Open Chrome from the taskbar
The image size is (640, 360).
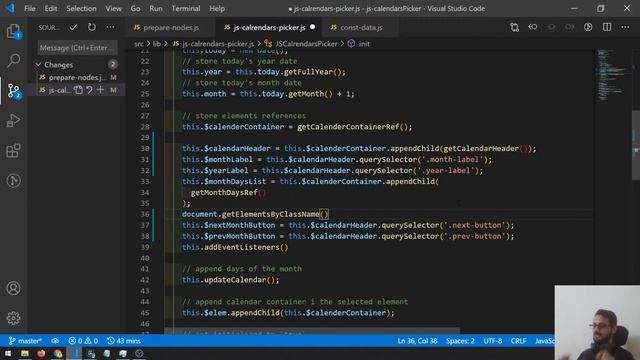point(58,353)
